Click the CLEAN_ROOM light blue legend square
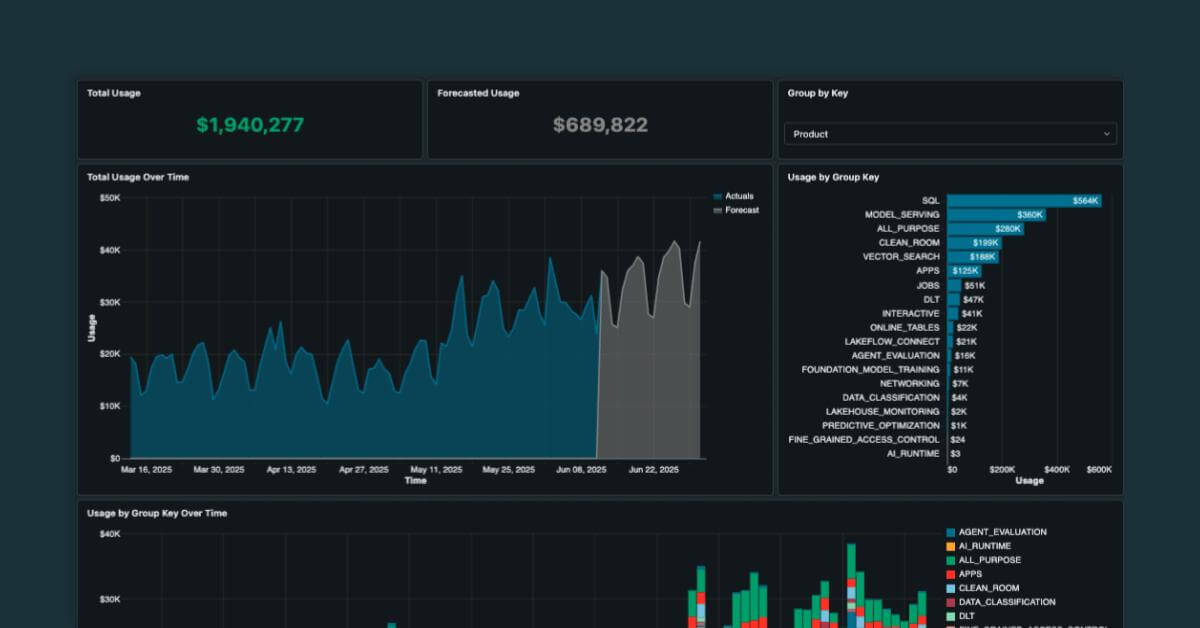The image size is (1200, 628). click(950, 589)
